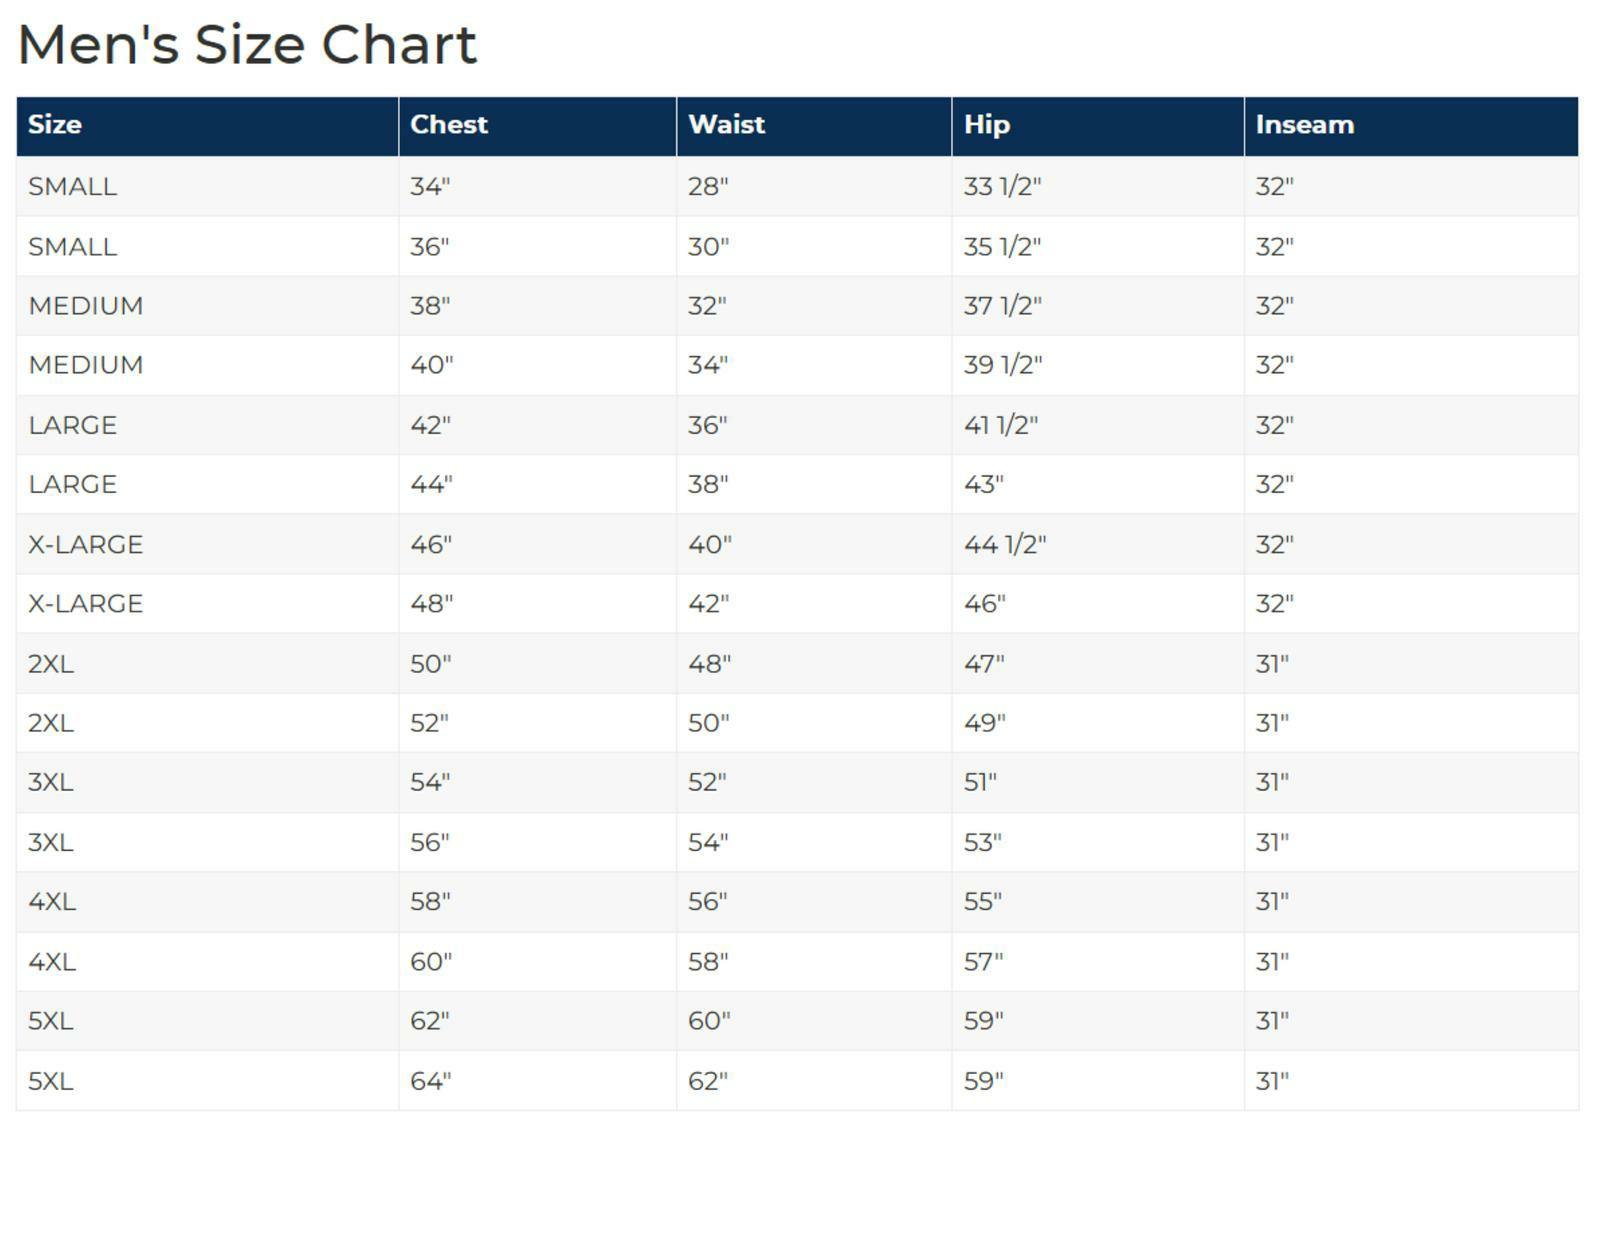Select the 54" chest value
Screen dimensions: 1600x1249
(430, 782)
